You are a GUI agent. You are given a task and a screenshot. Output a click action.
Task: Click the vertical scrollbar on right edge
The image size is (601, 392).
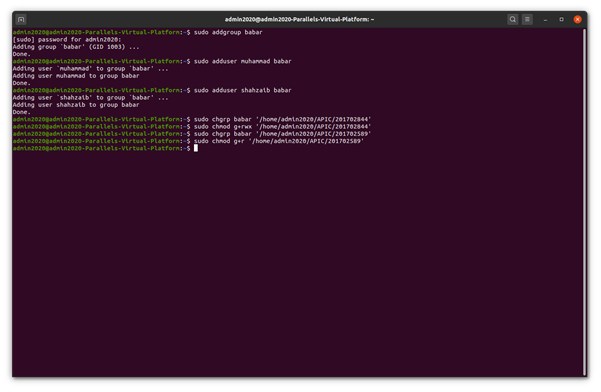585,202
